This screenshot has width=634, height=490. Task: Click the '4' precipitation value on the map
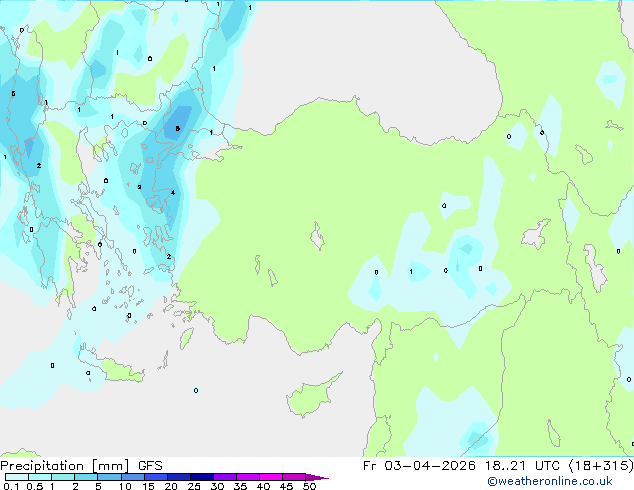(173, 192)
